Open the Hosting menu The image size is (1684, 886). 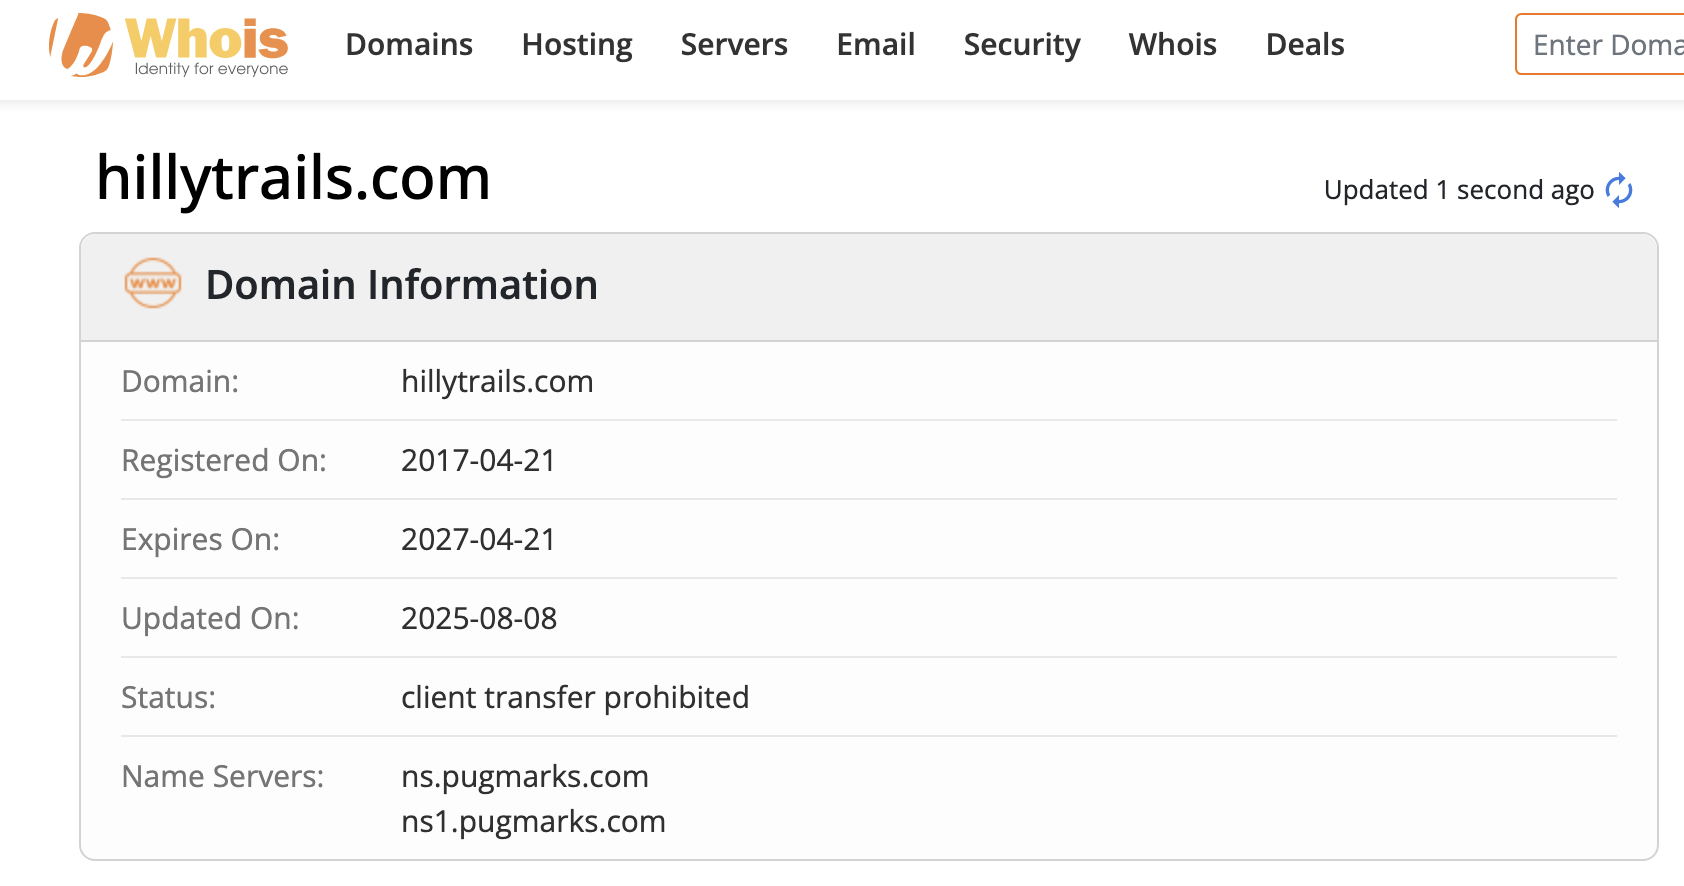pyautogui.click(x=577, y=45)
